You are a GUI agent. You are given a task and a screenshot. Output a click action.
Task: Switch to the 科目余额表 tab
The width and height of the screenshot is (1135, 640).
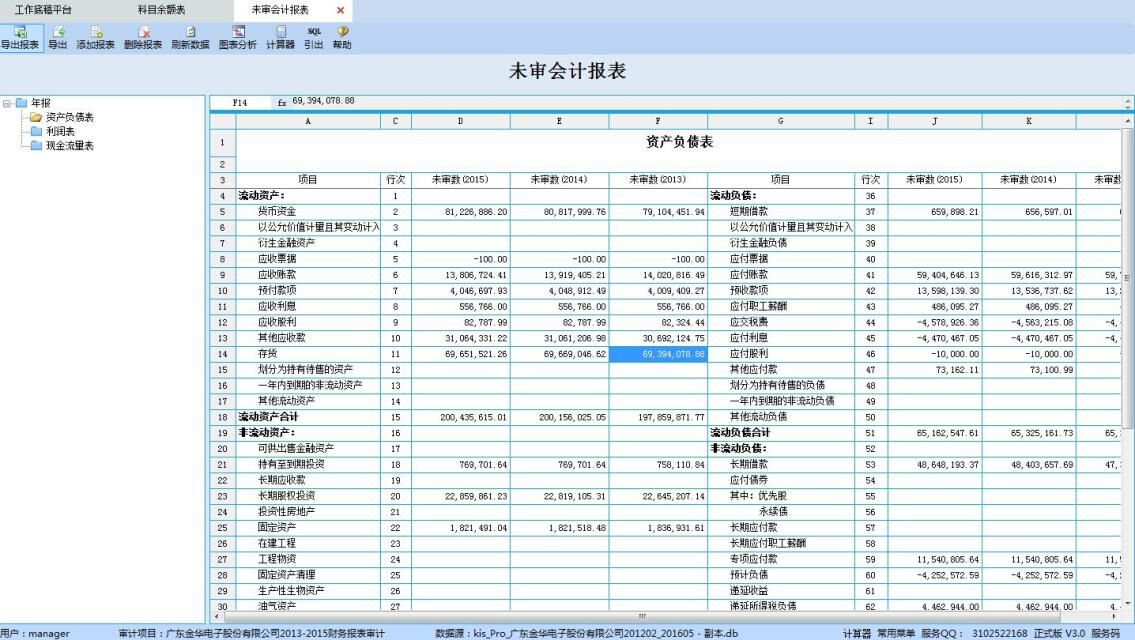coord(161,9)
